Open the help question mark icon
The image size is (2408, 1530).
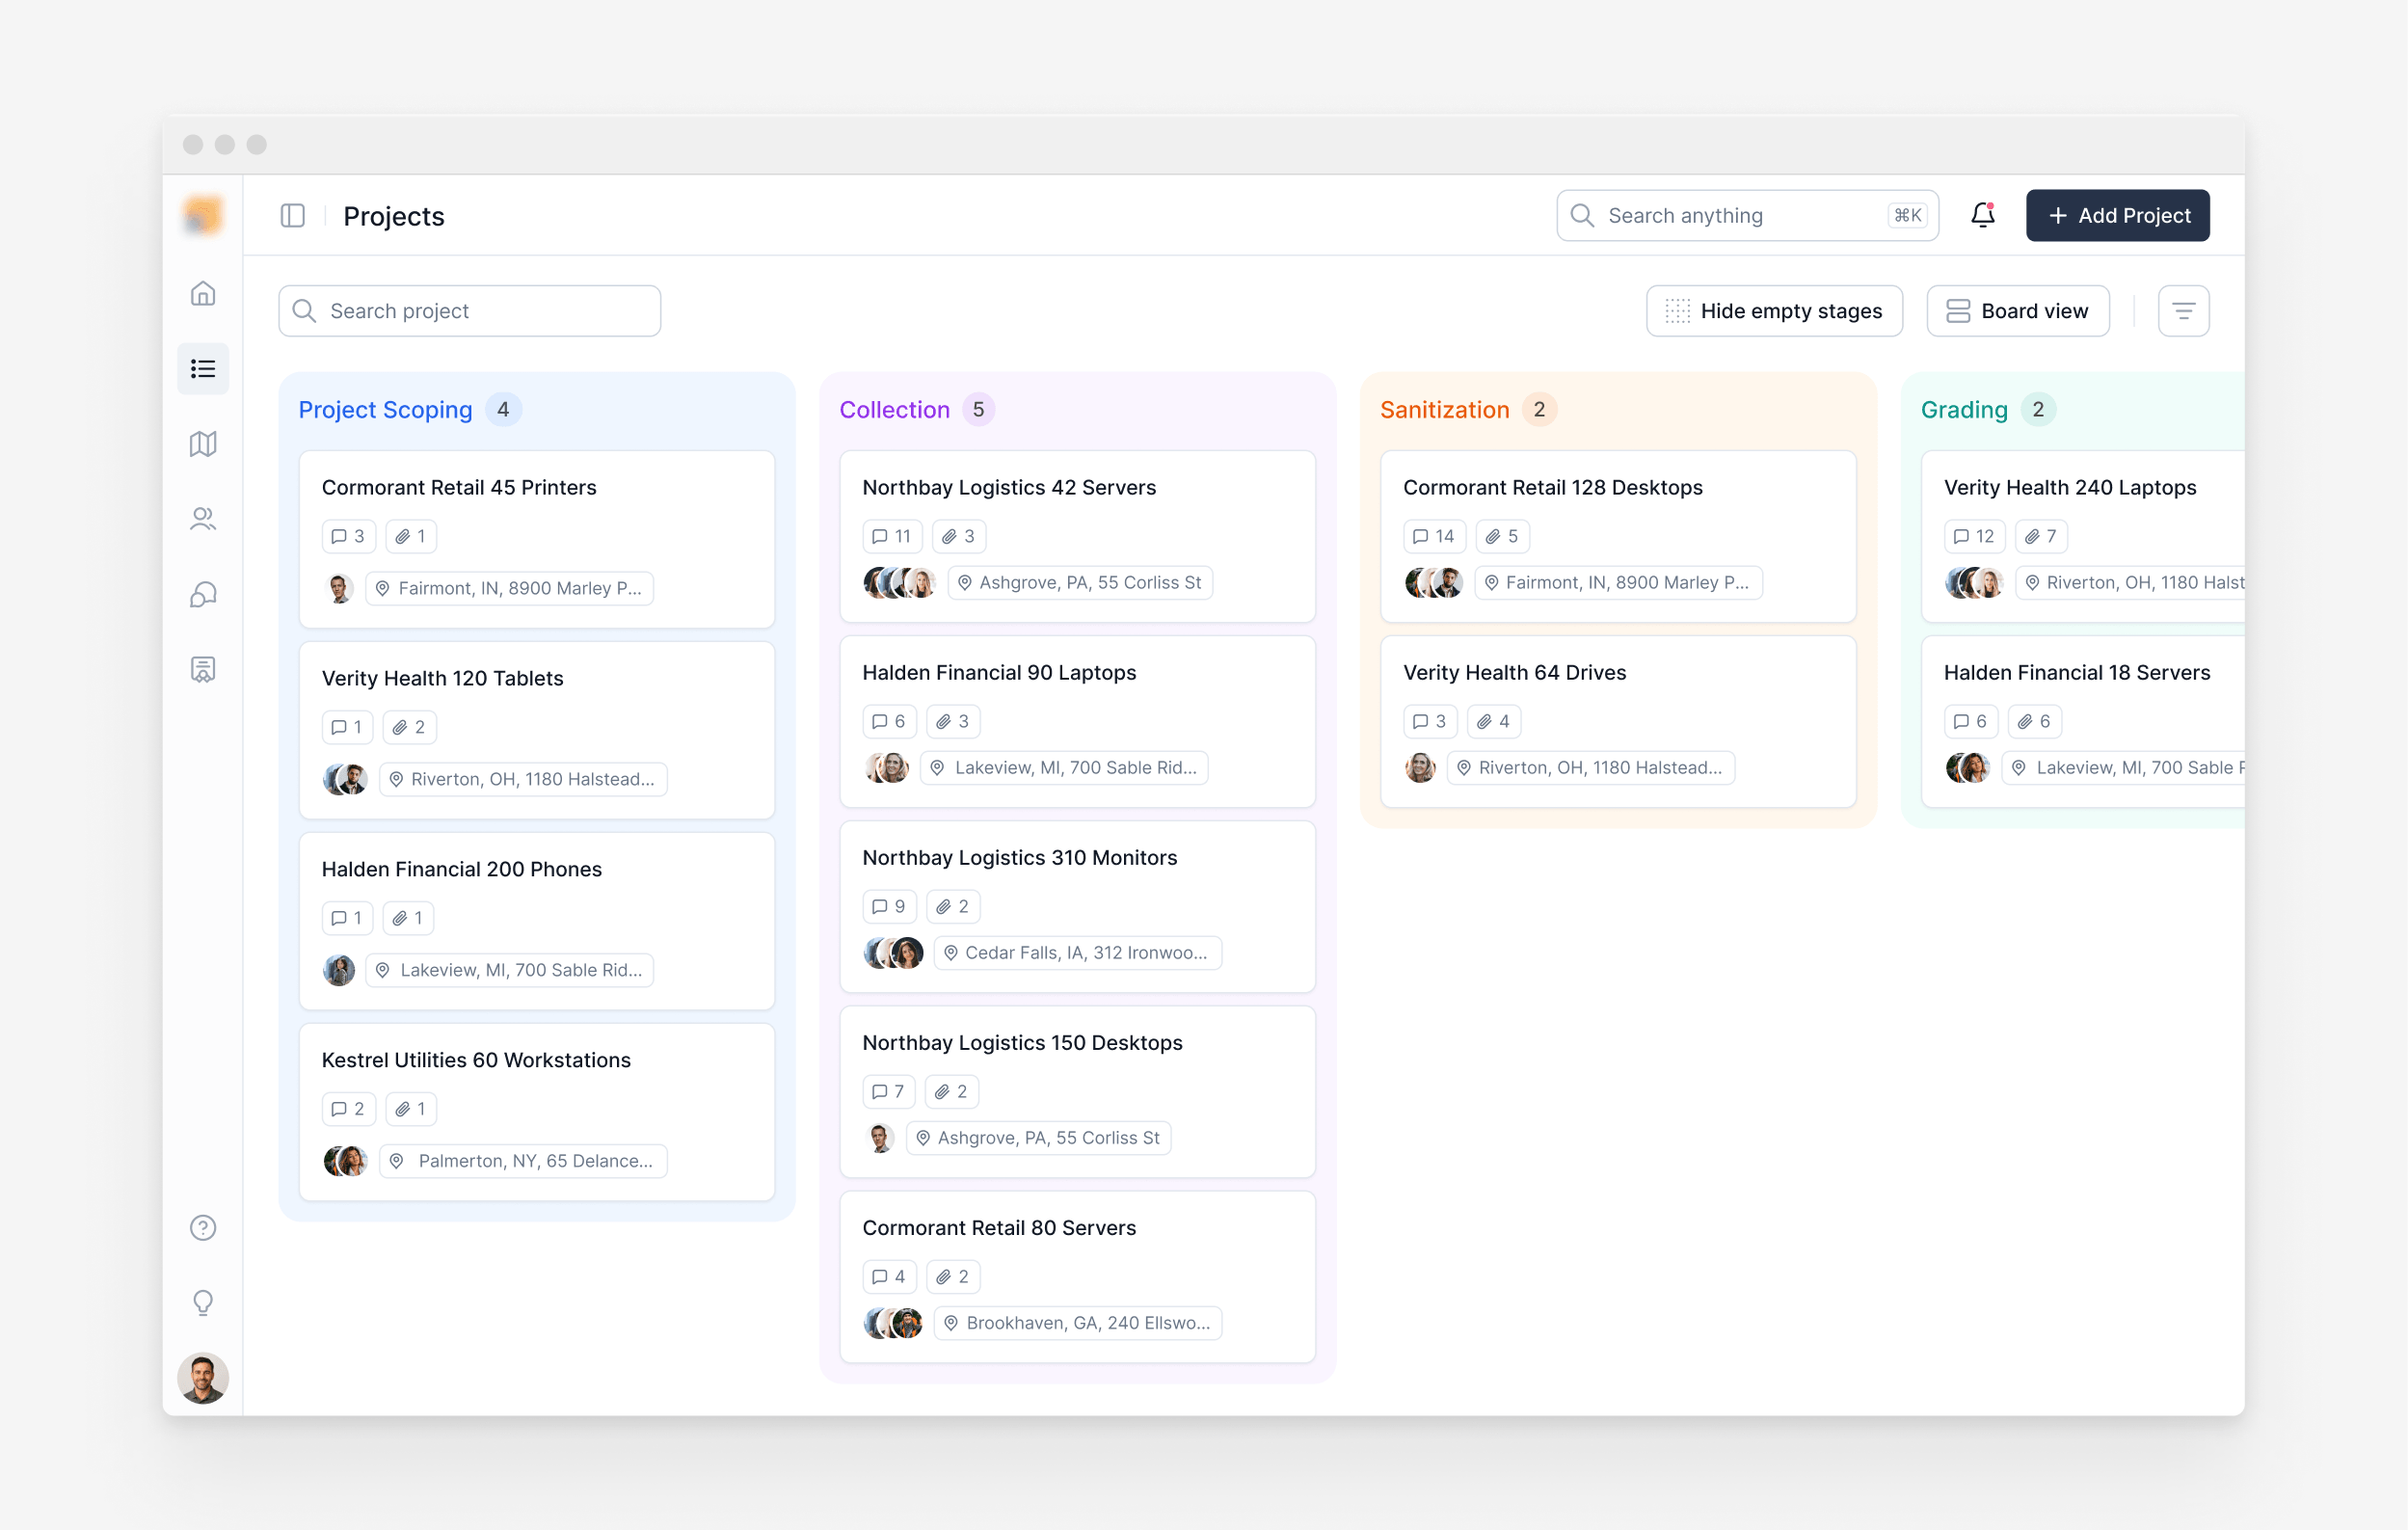(x=203, y=1227)
